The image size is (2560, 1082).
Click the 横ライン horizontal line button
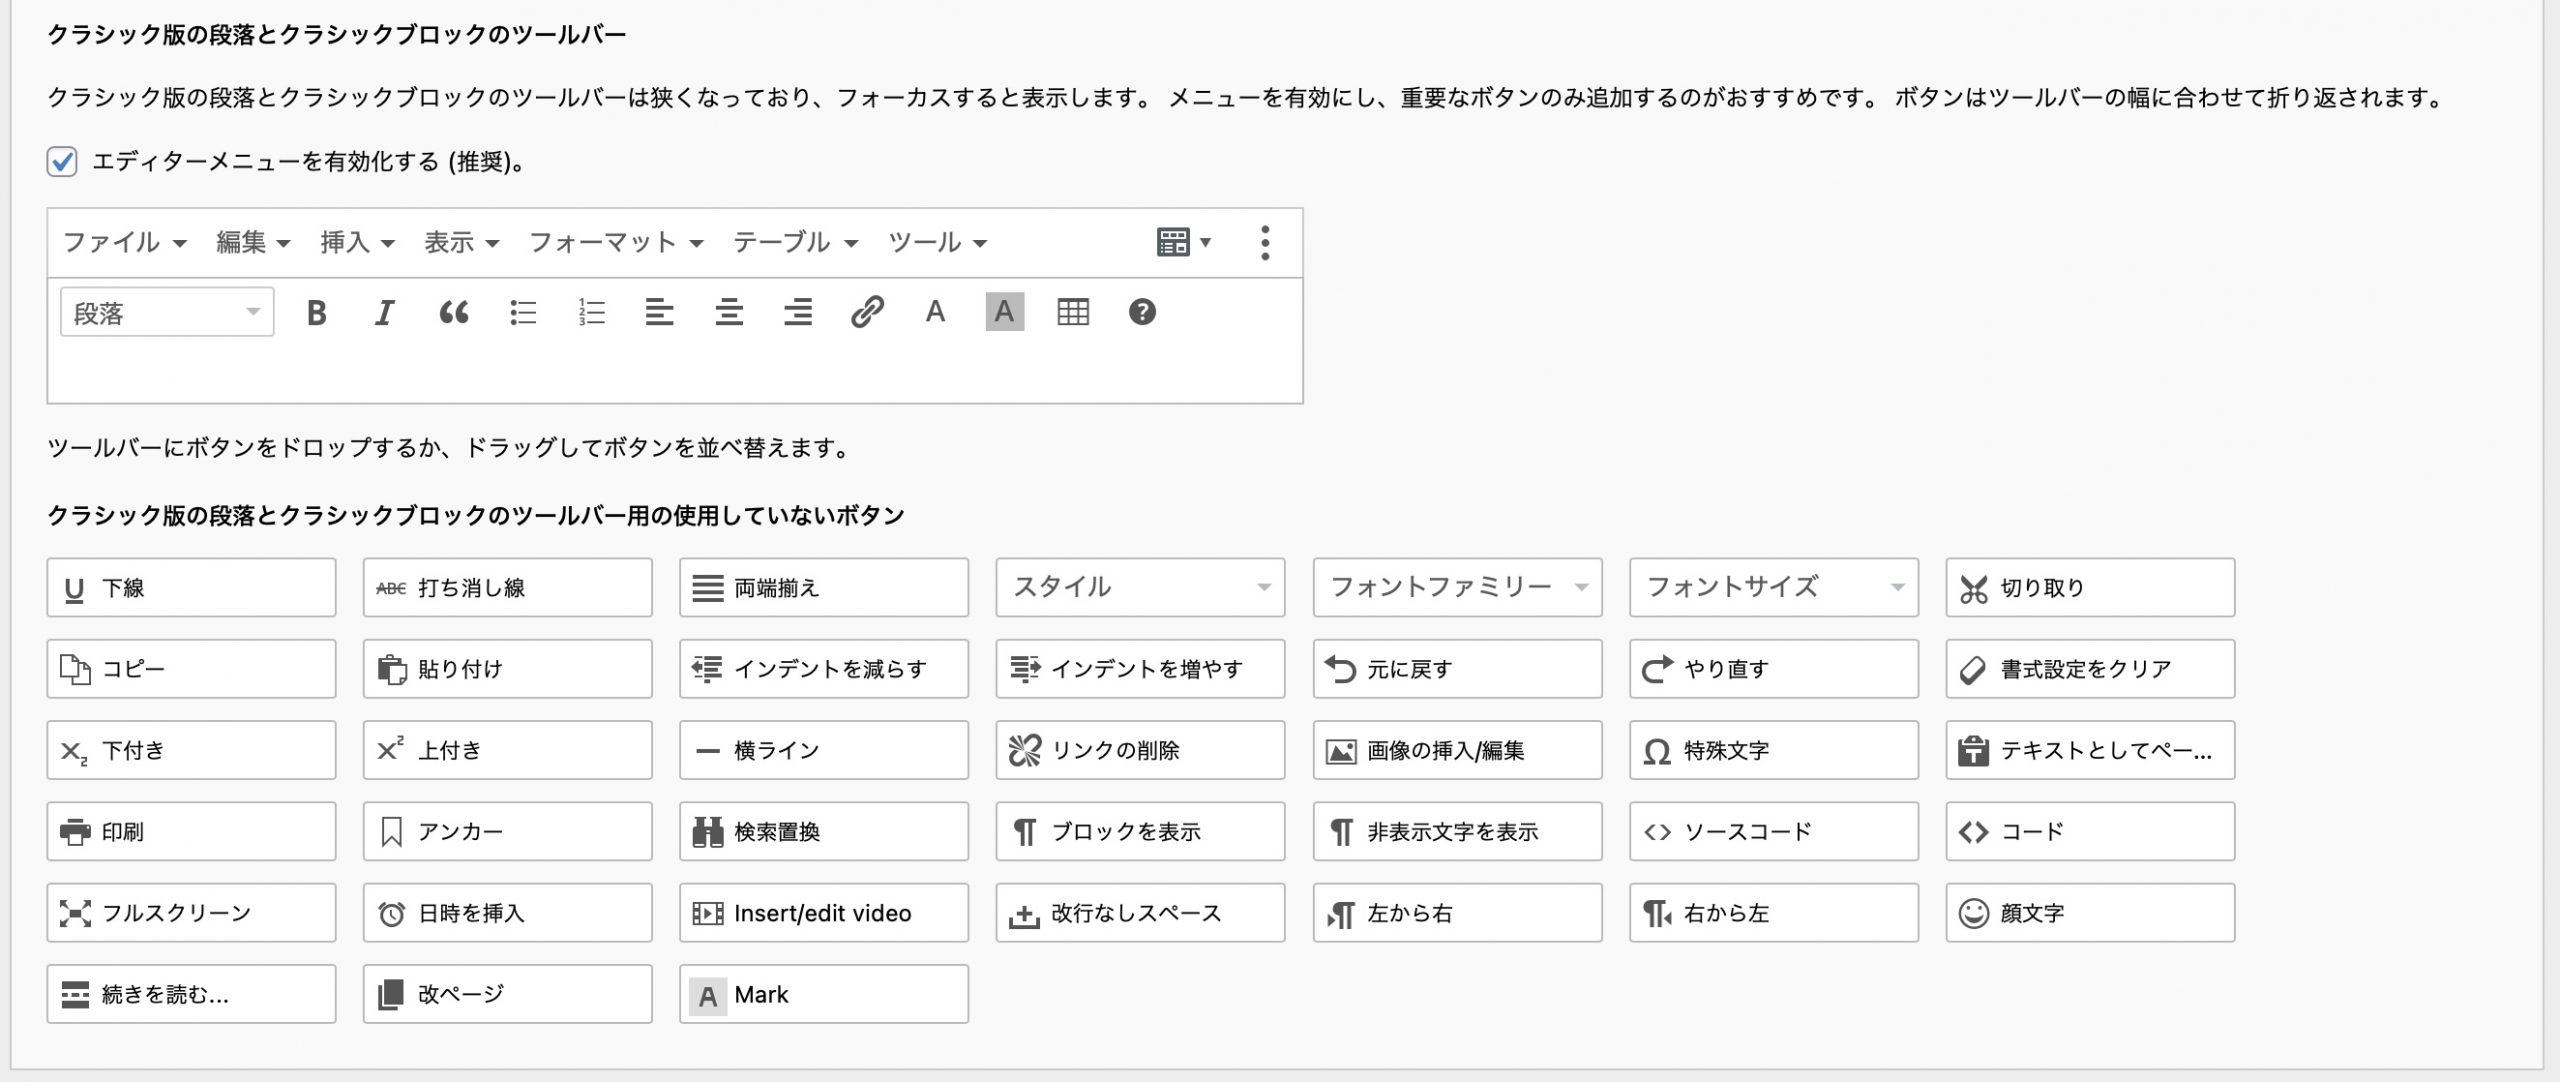pos(824,750)
